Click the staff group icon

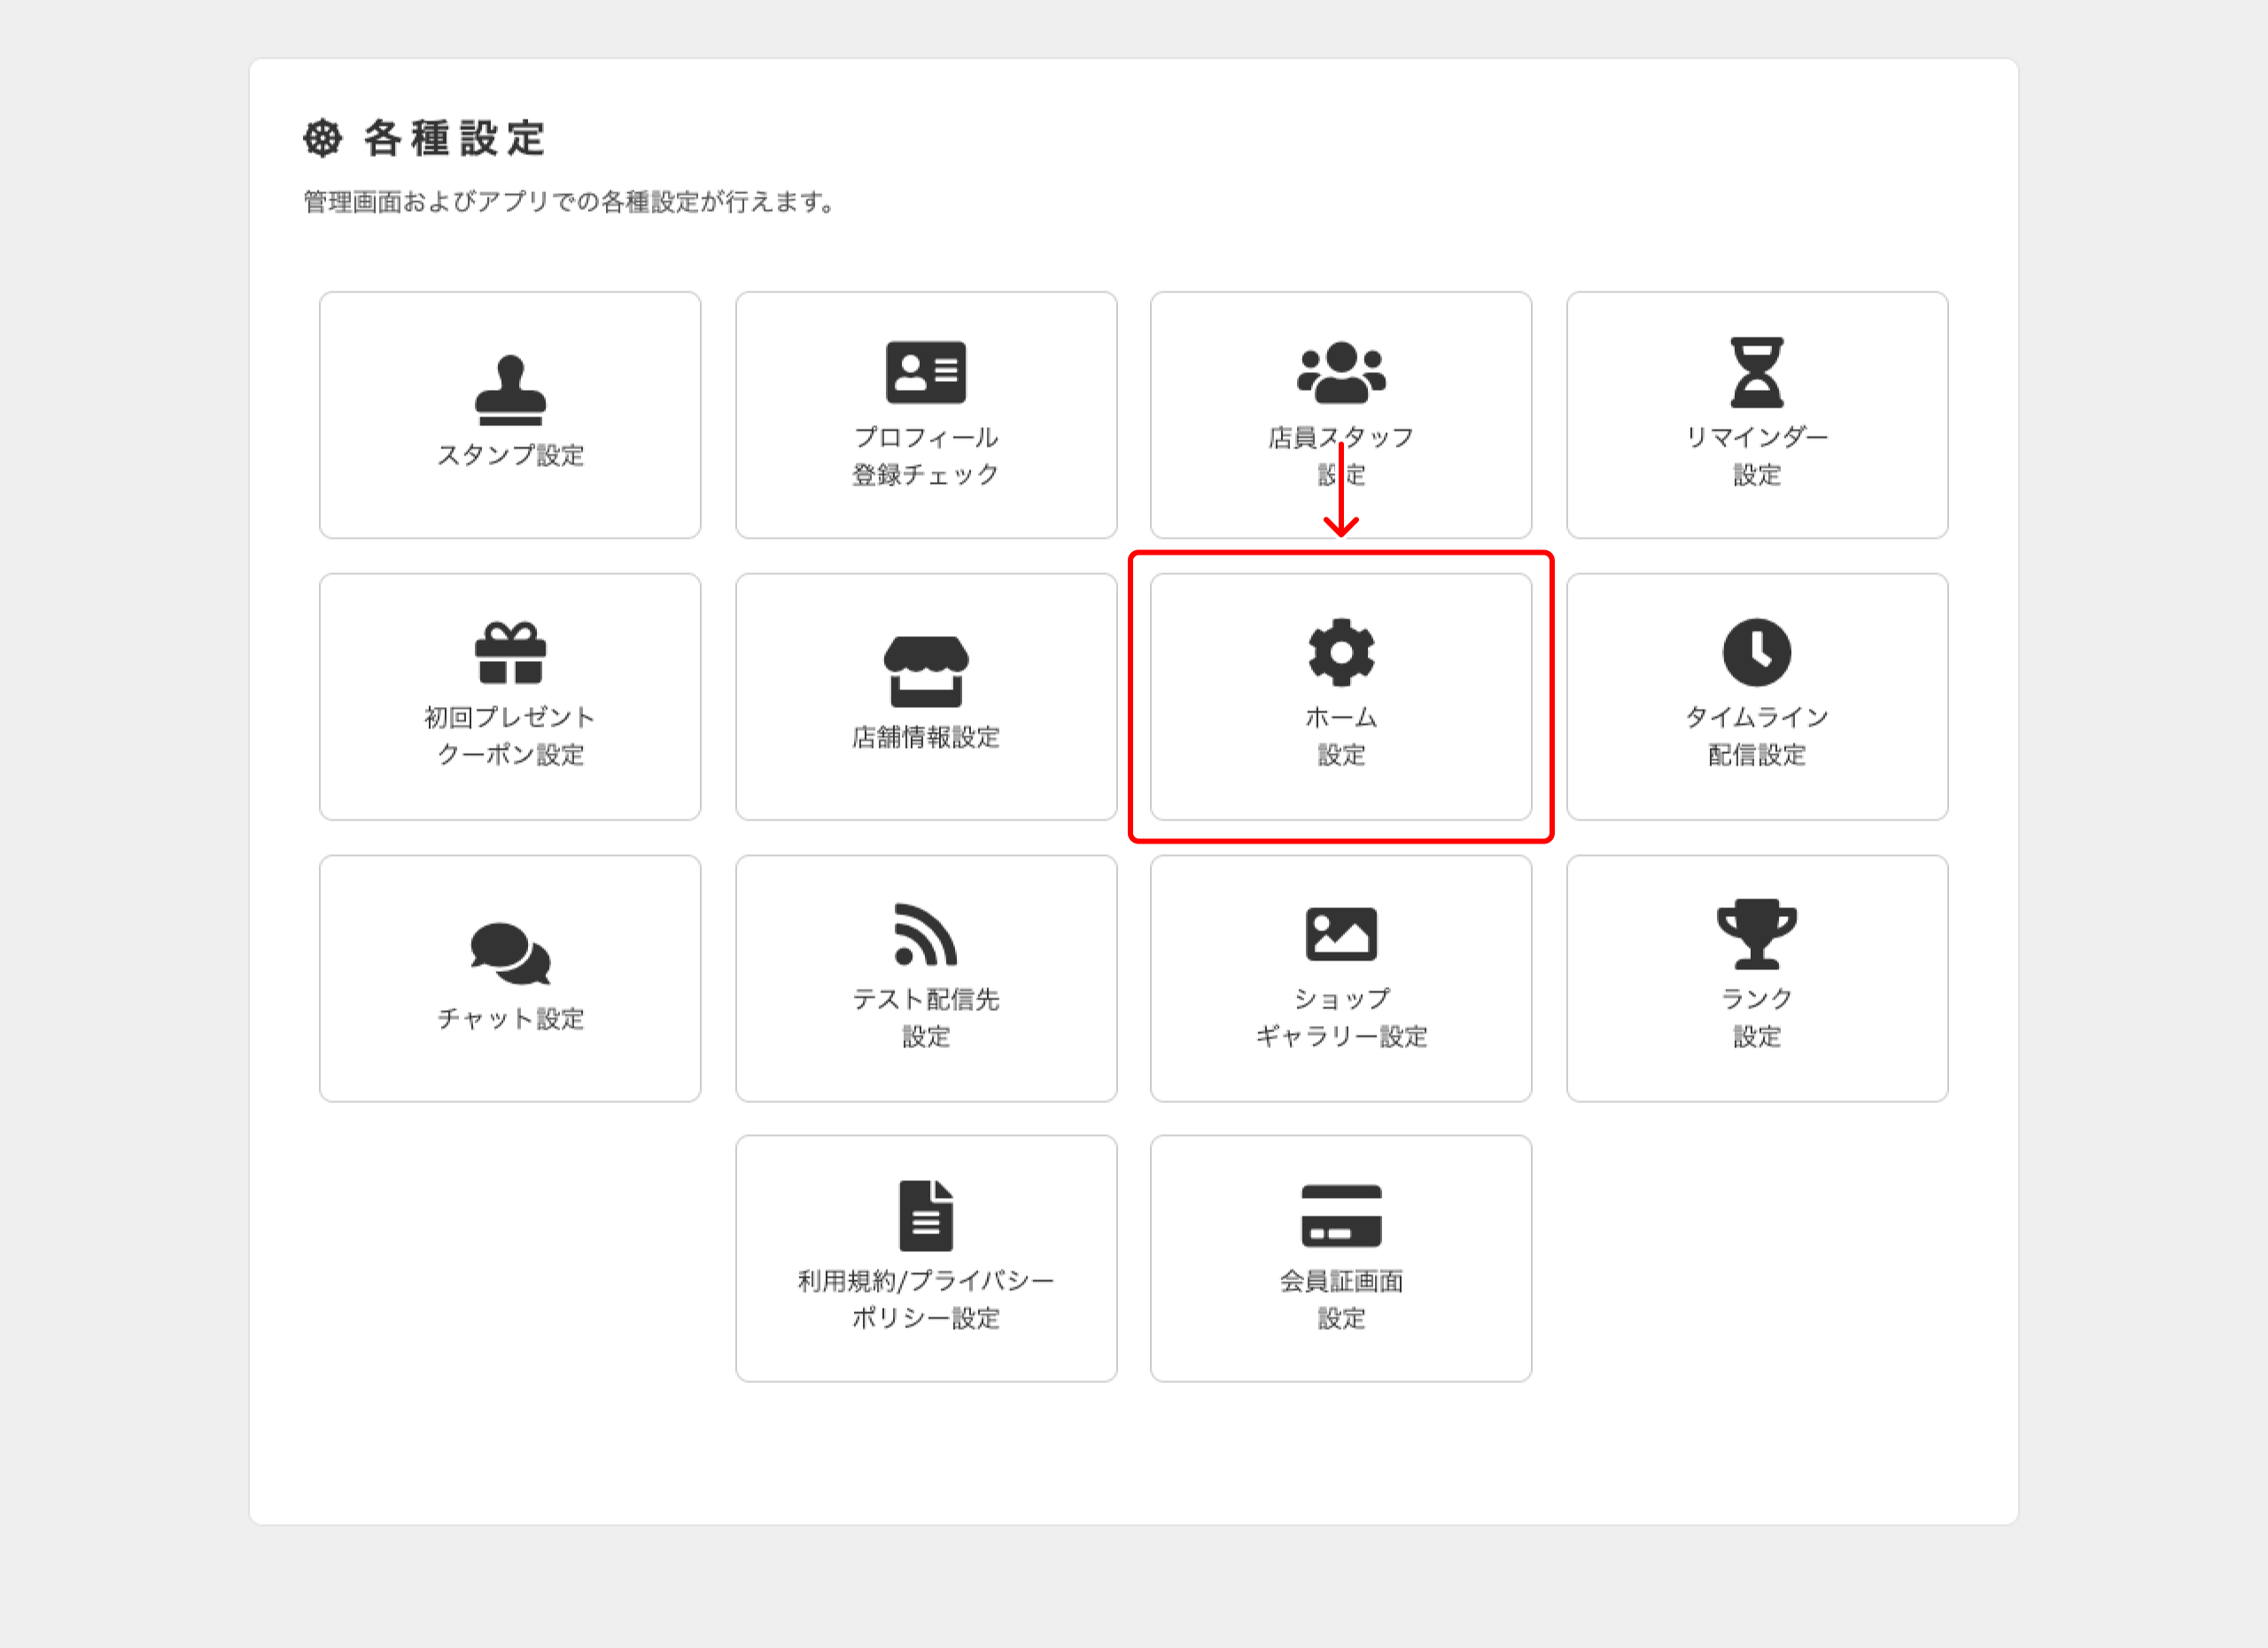point(1341,372)
